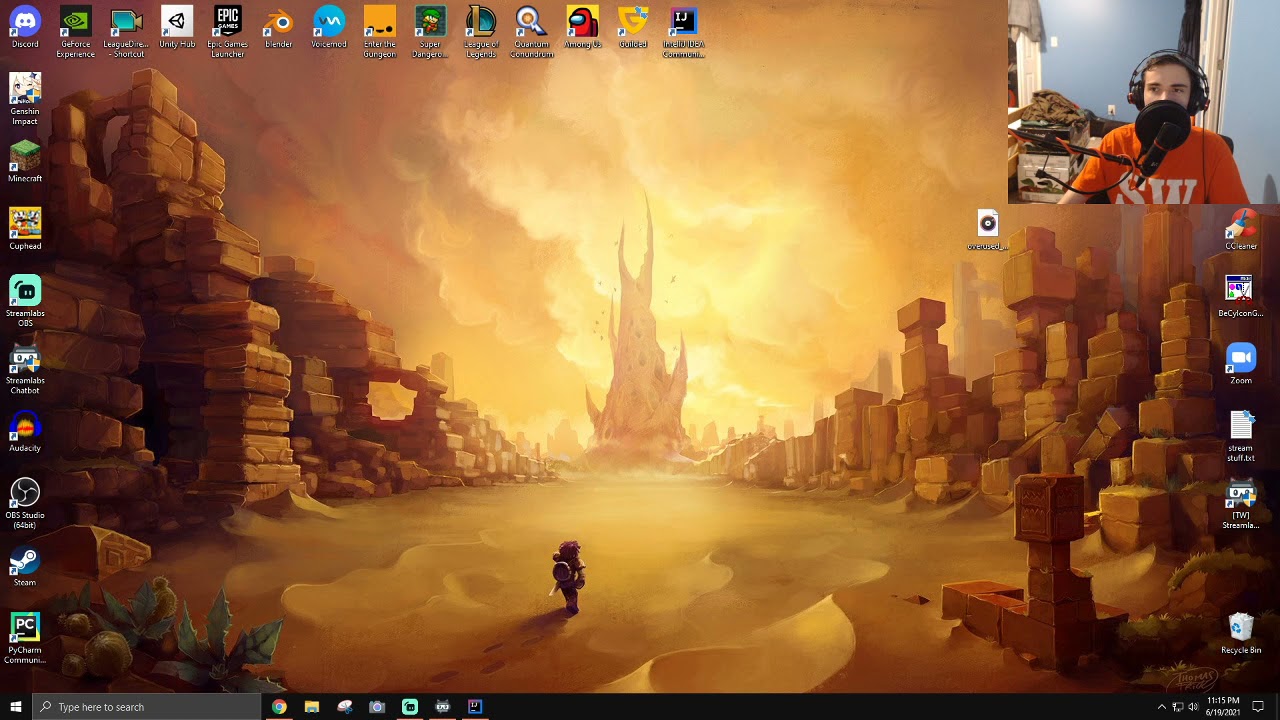Select the [TW] Streamlabs shortcut icon
This screenshot has height=720, width=1280.
[1241, 503]
